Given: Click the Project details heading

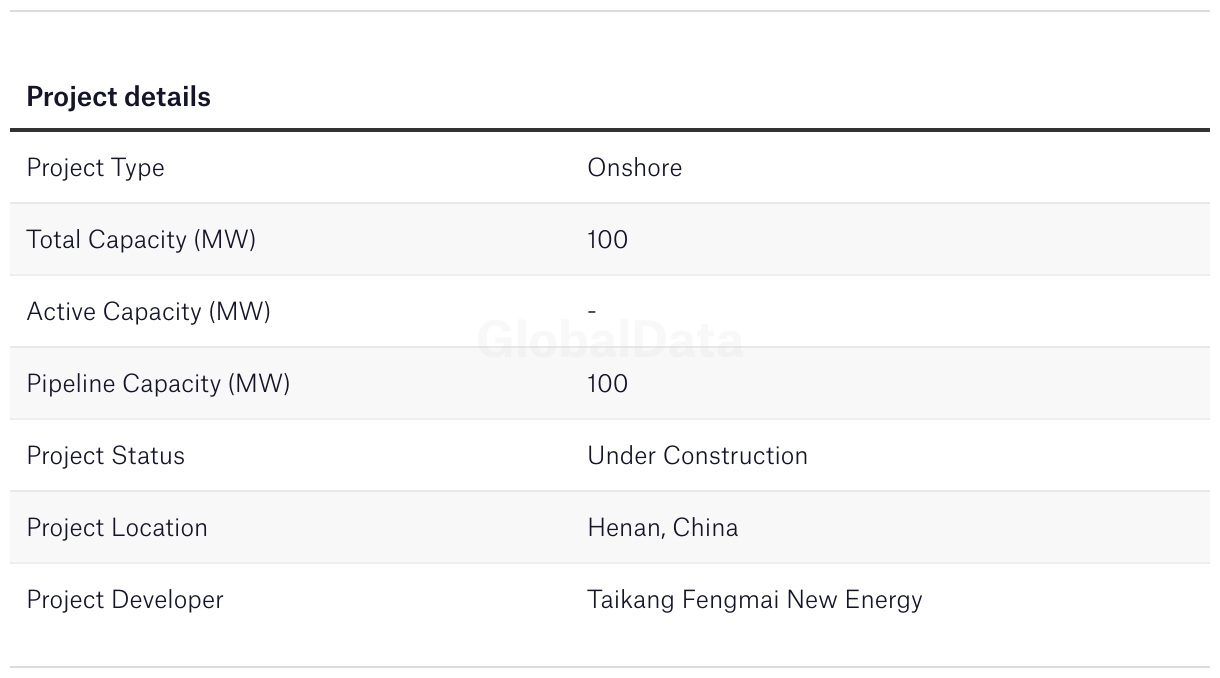Looking at the screenshot, I should 118,97.
